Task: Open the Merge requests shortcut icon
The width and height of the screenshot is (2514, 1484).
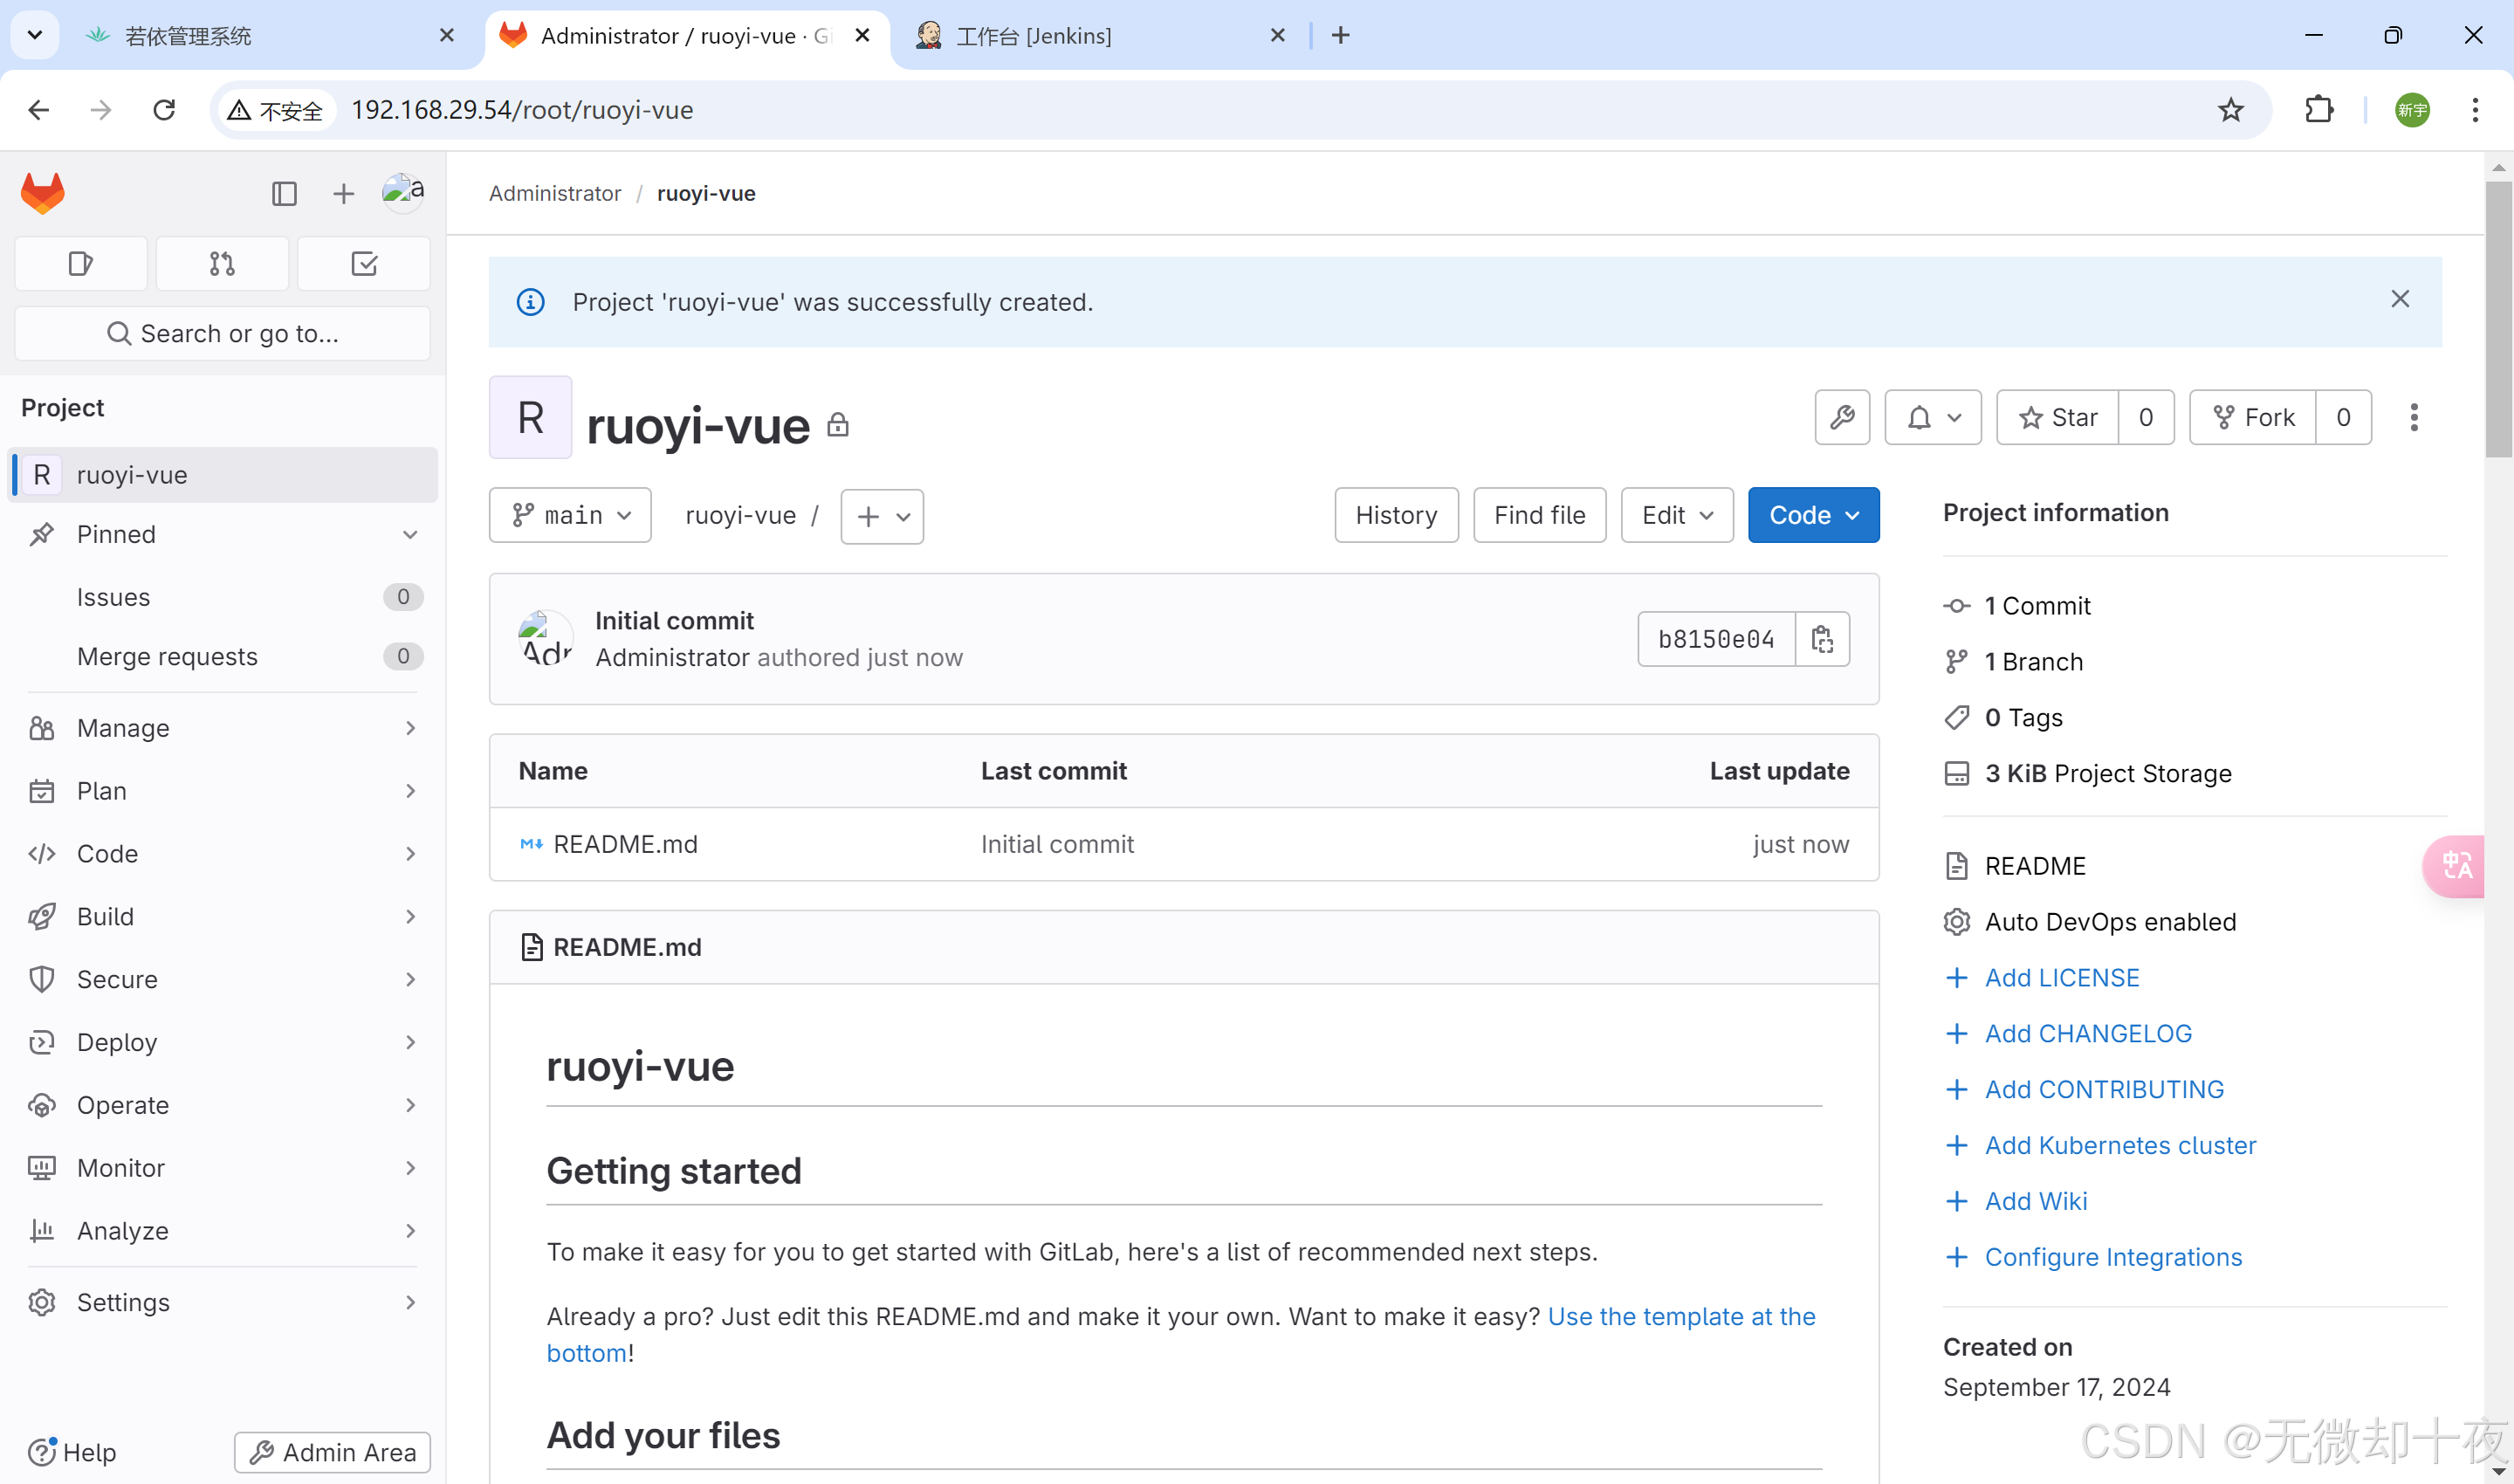Action: coord(222,264)
